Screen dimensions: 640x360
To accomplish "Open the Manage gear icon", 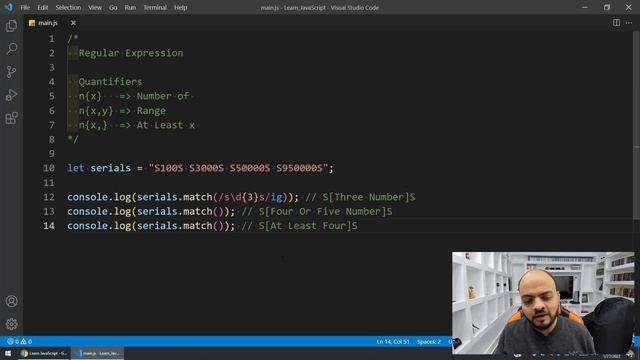I will tap(11, 324).
